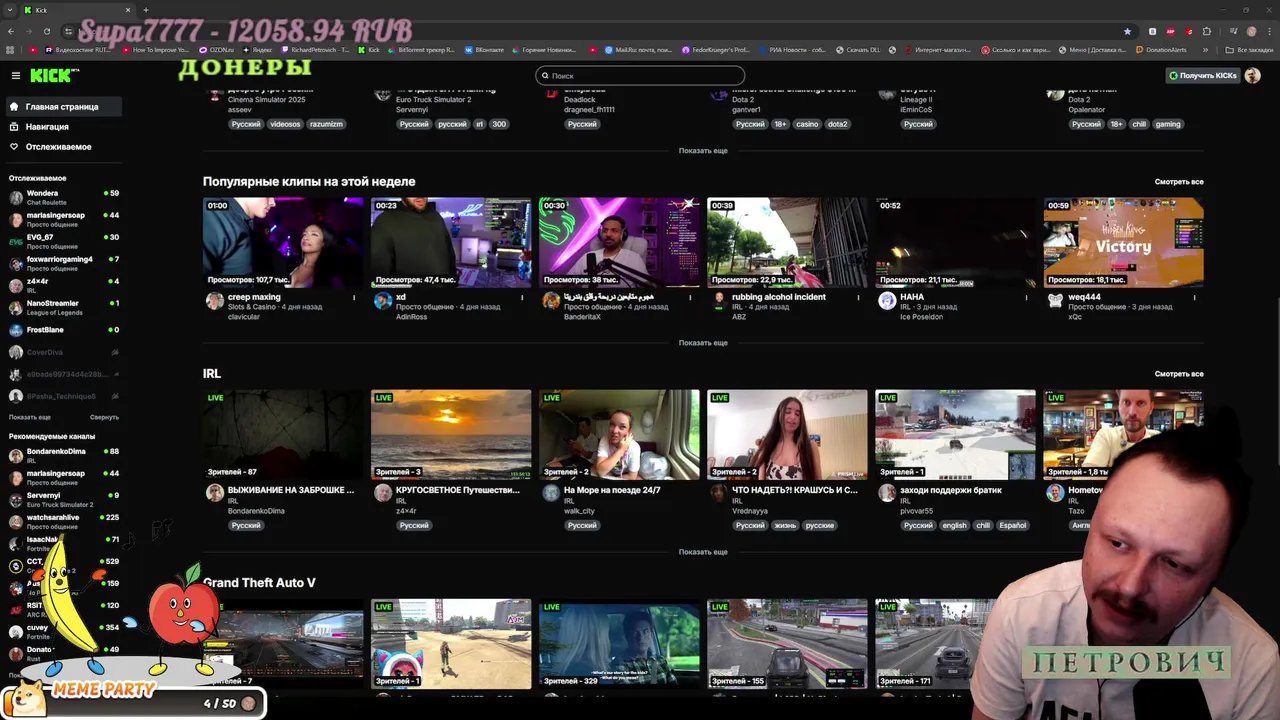
Task: Click pivovar55 avatar under IRL stream
Action: (x=887, y=493)
